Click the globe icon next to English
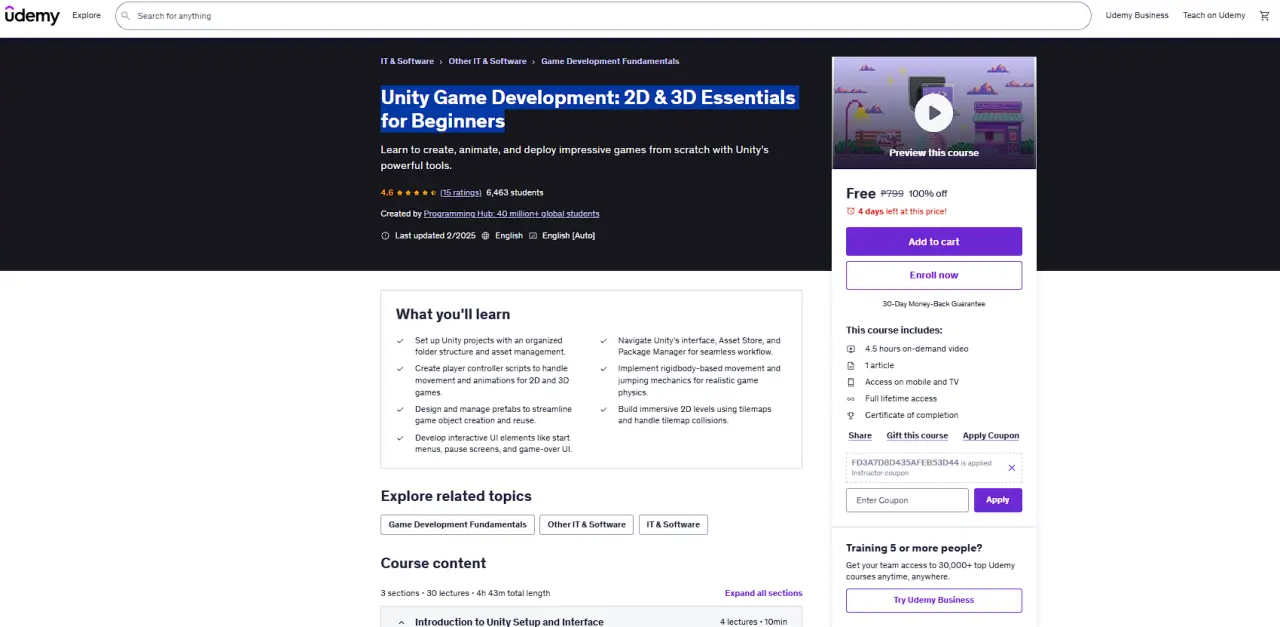1280x627 pixels. (x=486, y=236)
